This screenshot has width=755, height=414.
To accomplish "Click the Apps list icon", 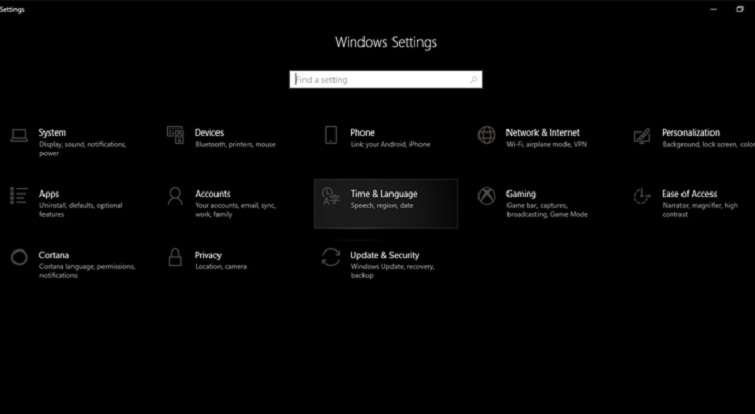I will point(19,196).
